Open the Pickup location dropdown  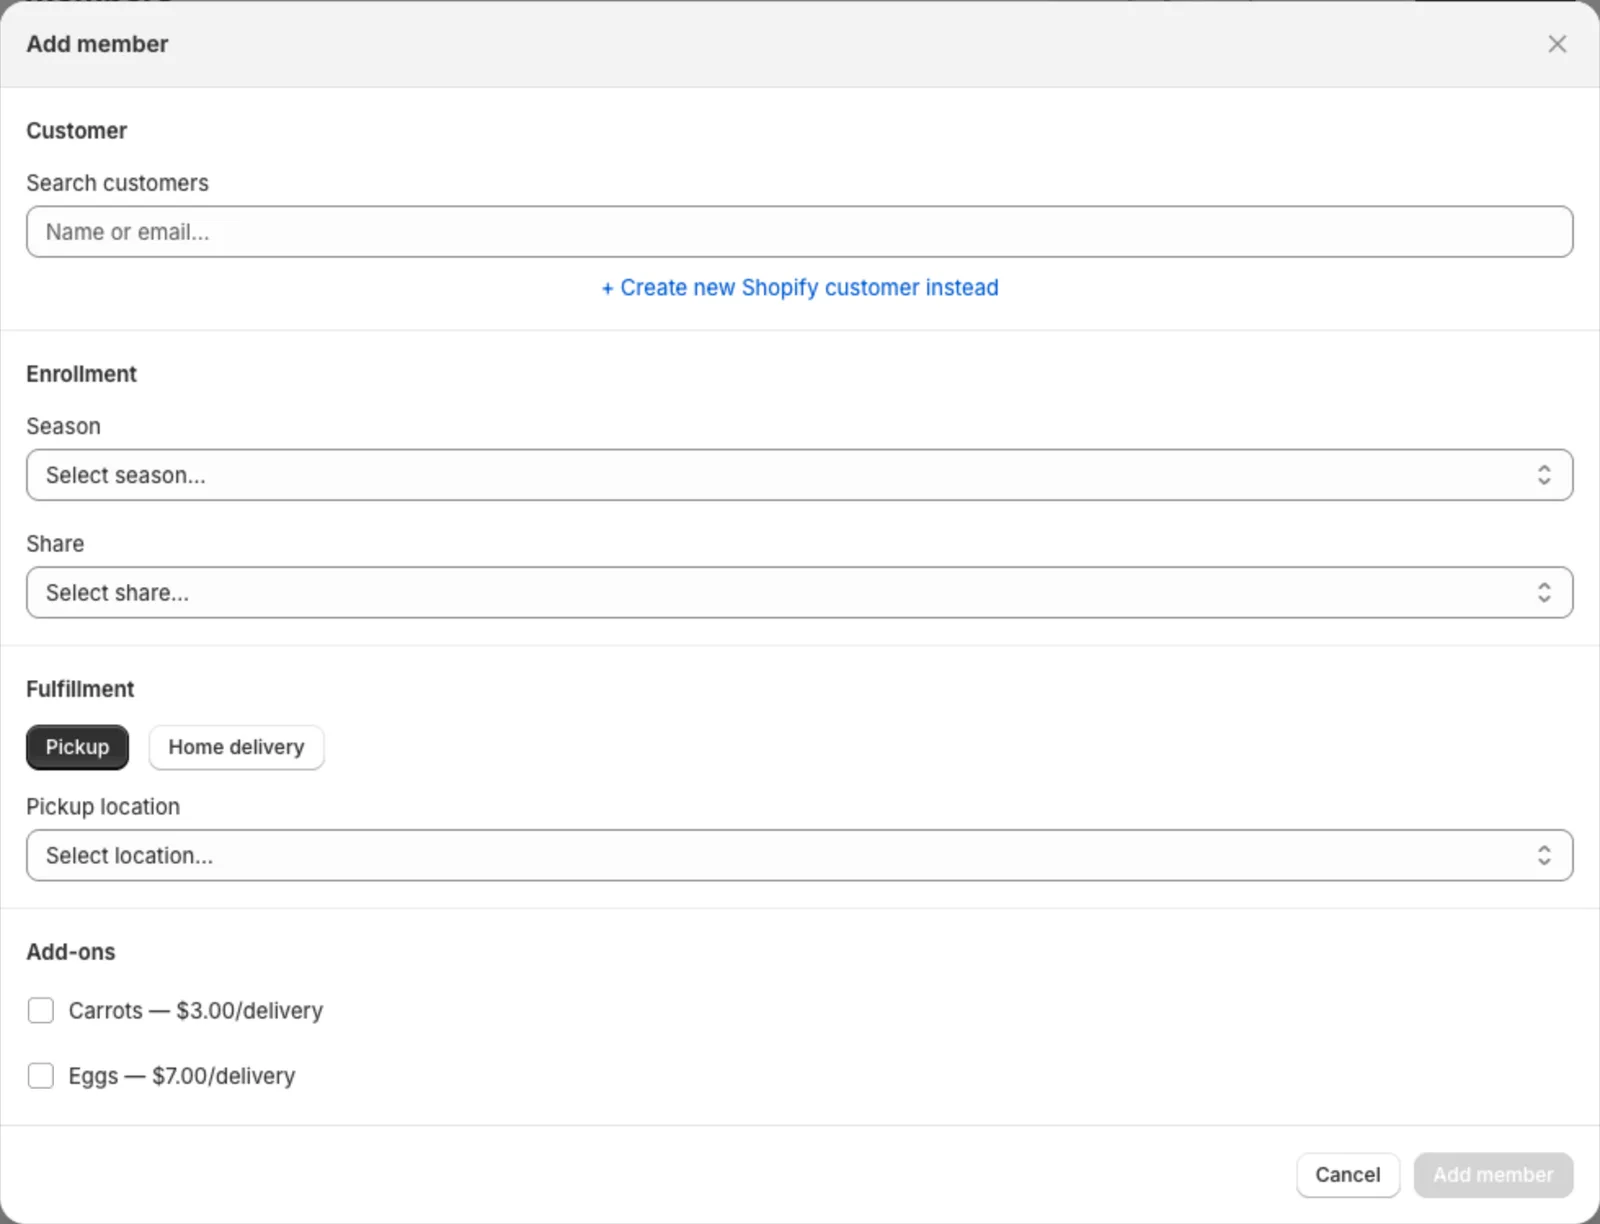click(x=799, y=856)
